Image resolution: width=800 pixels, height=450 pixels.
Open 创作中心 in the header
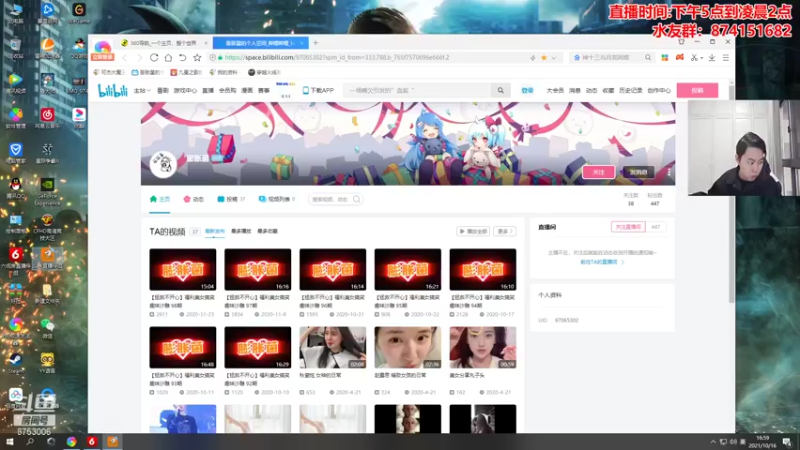[x=659, y=90]
